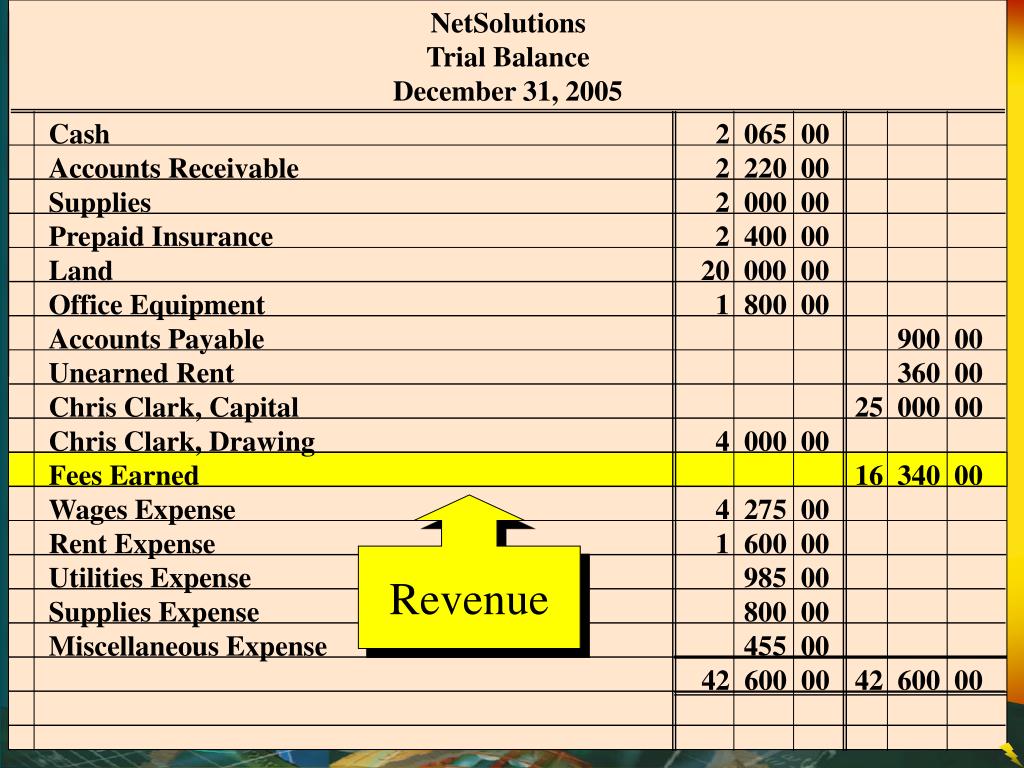The image size is (1024, 768).
Task: Click the Cash account name
Action: 79,135
